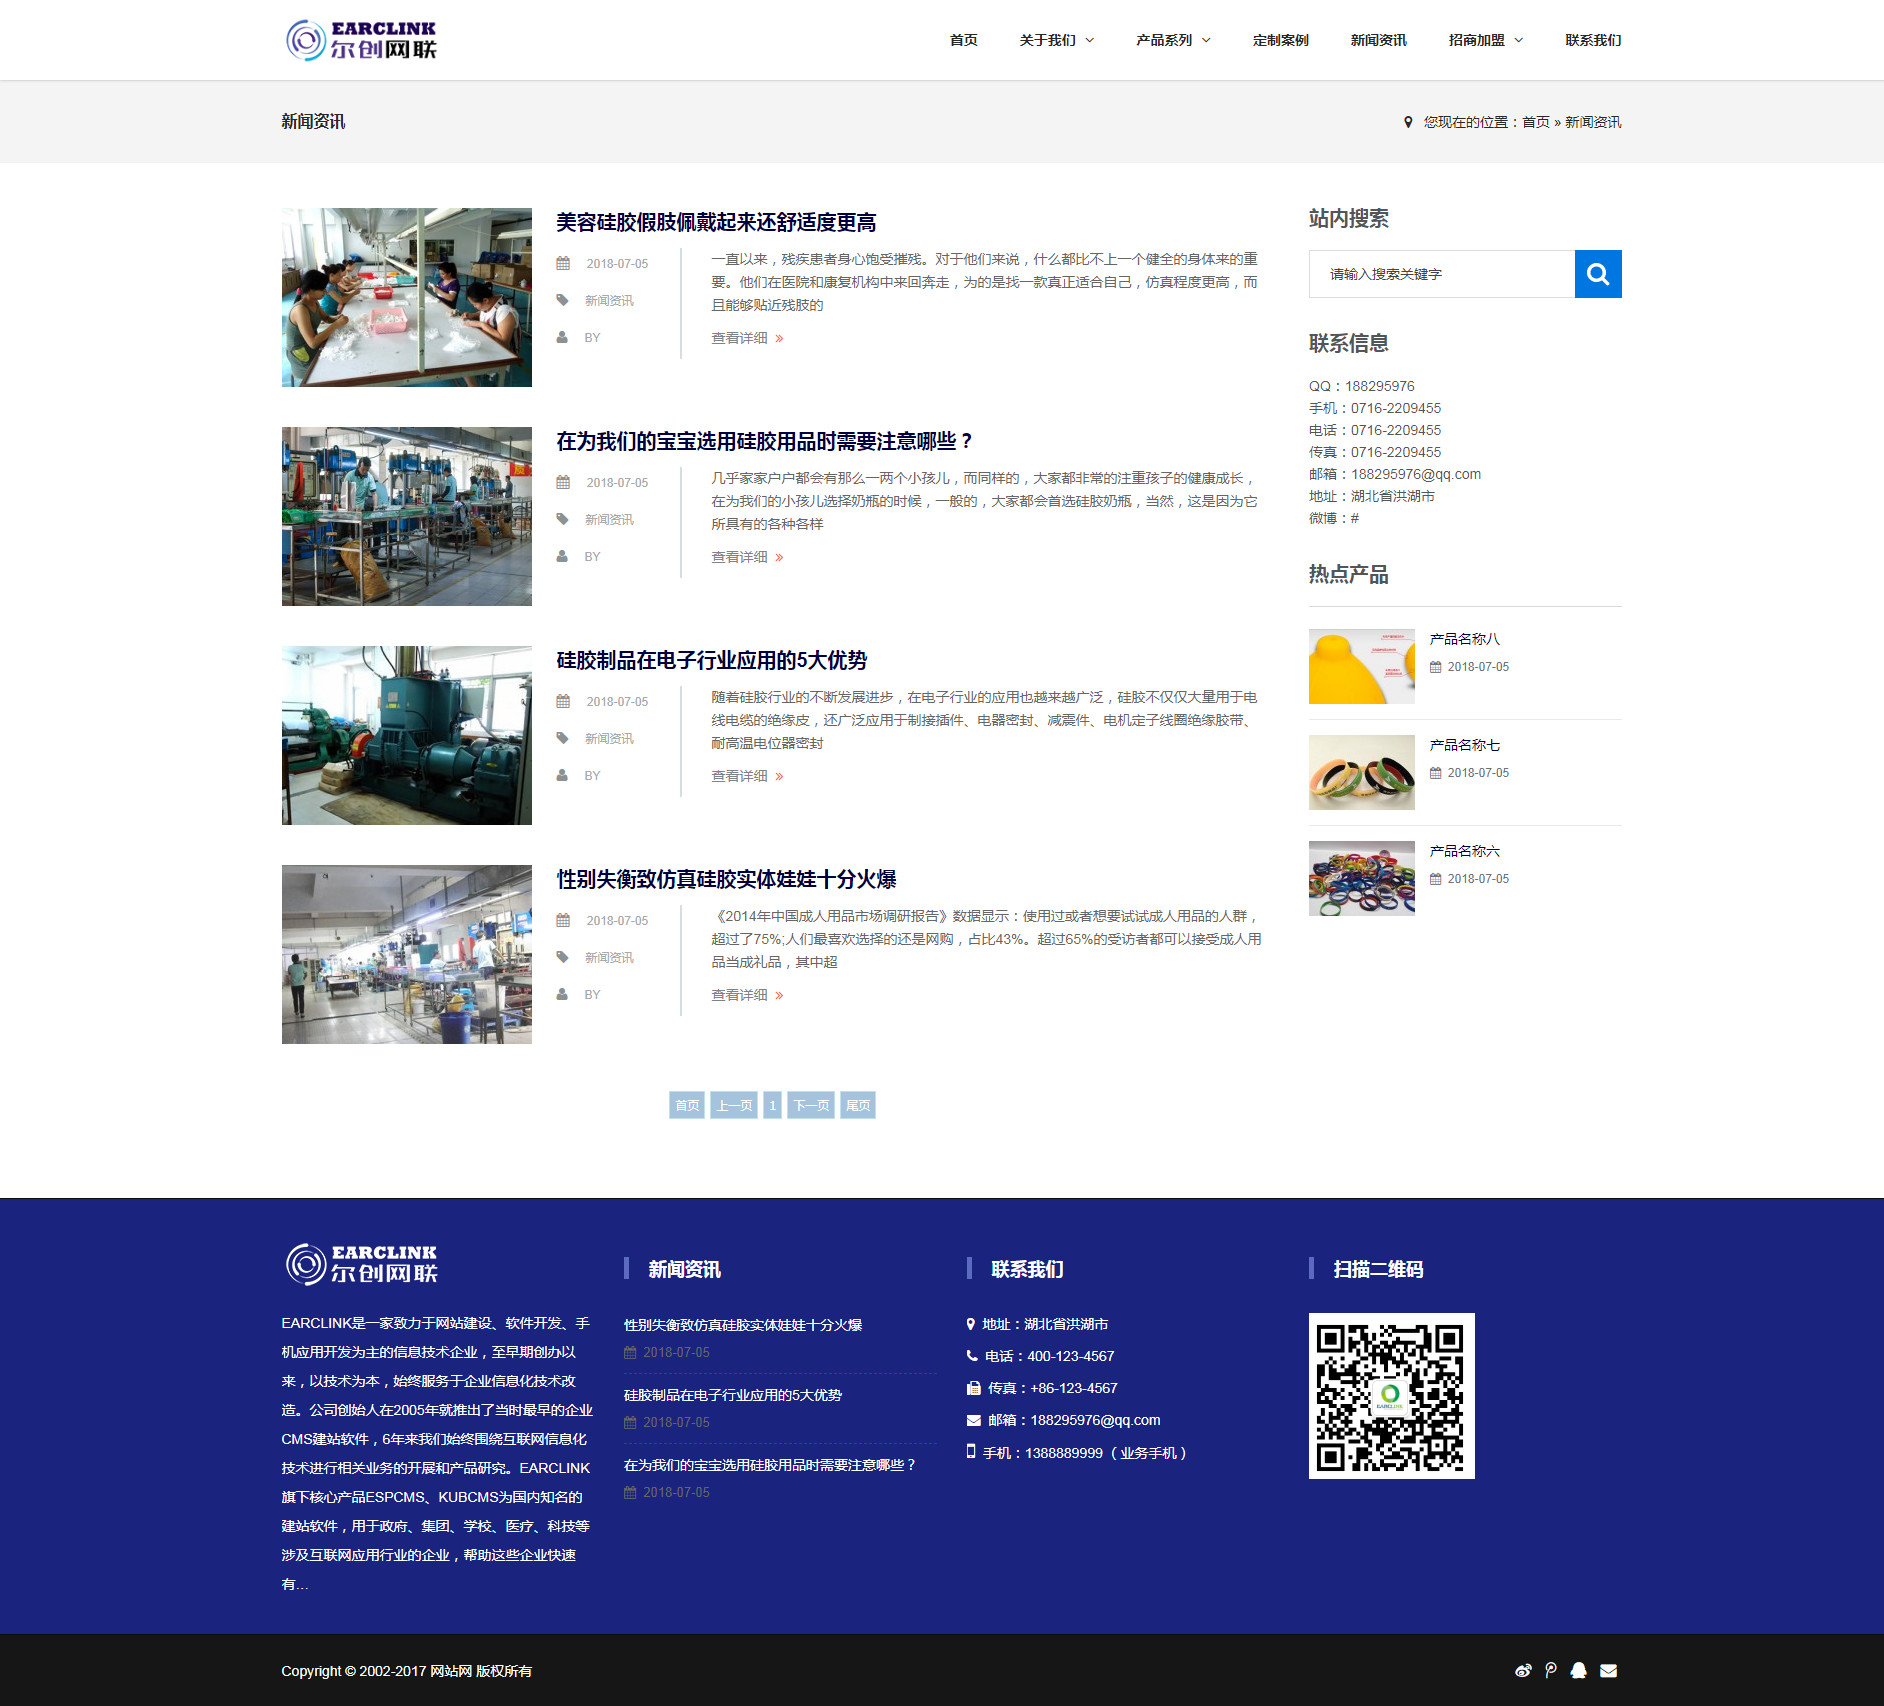This screenshot has height=1706, width=1884.
Task: Click the phone icon beside 电话 in footer contacts
Action: [x=971, y=1357]
